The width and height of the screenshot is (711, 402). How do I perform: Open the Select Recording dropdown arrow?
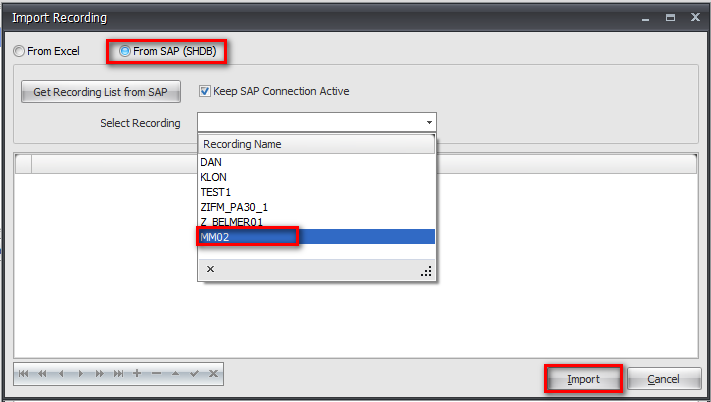point(429,122)
